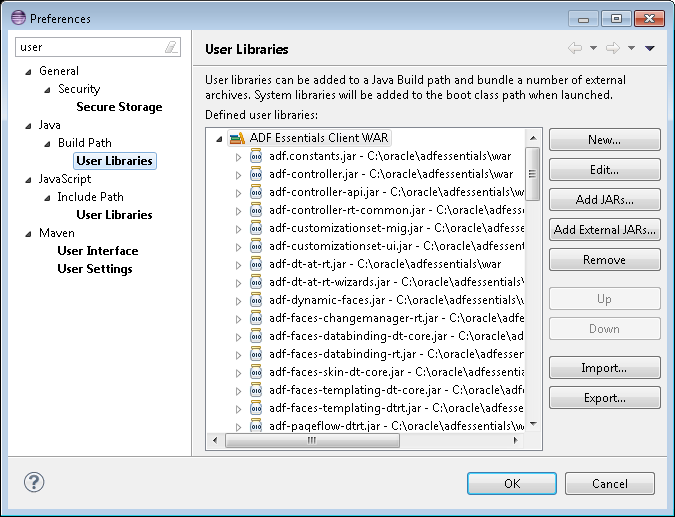This screenshot has height=517, width=675.
Task: Open the preferences view menu triangle
Action: [650, 48]
